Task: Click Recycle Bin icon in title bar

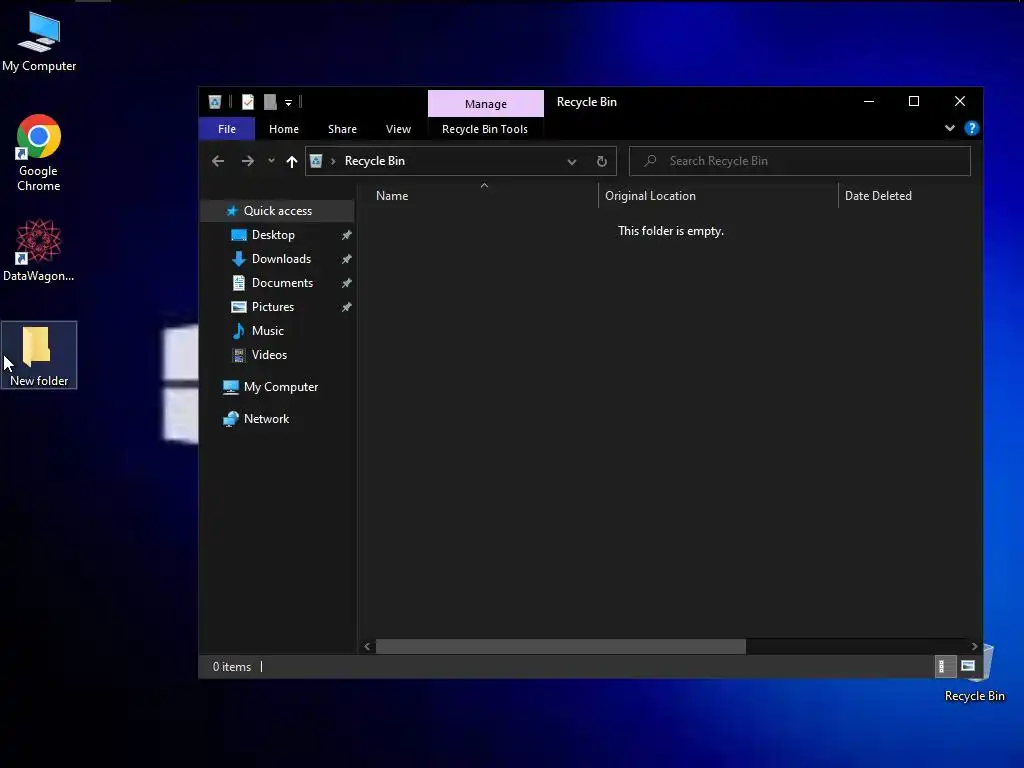Action: tap(215, 102)
